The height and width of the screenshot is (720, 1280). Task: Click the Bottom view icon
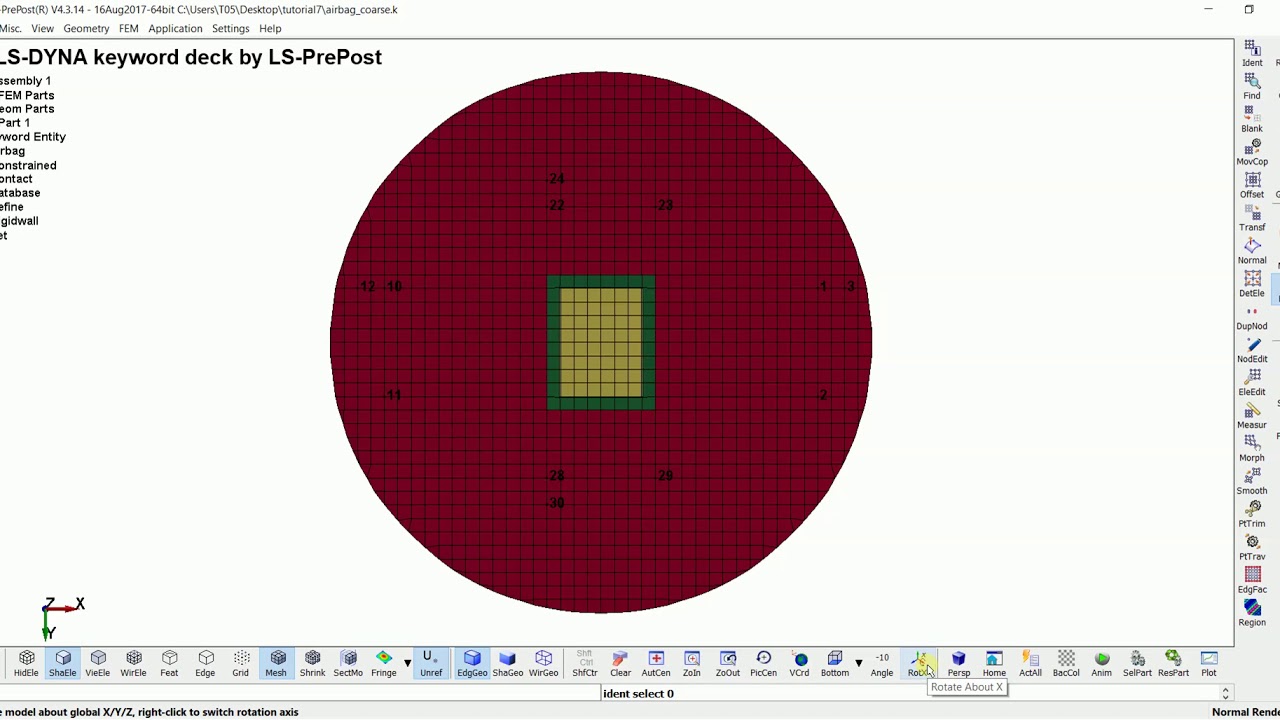835,663
